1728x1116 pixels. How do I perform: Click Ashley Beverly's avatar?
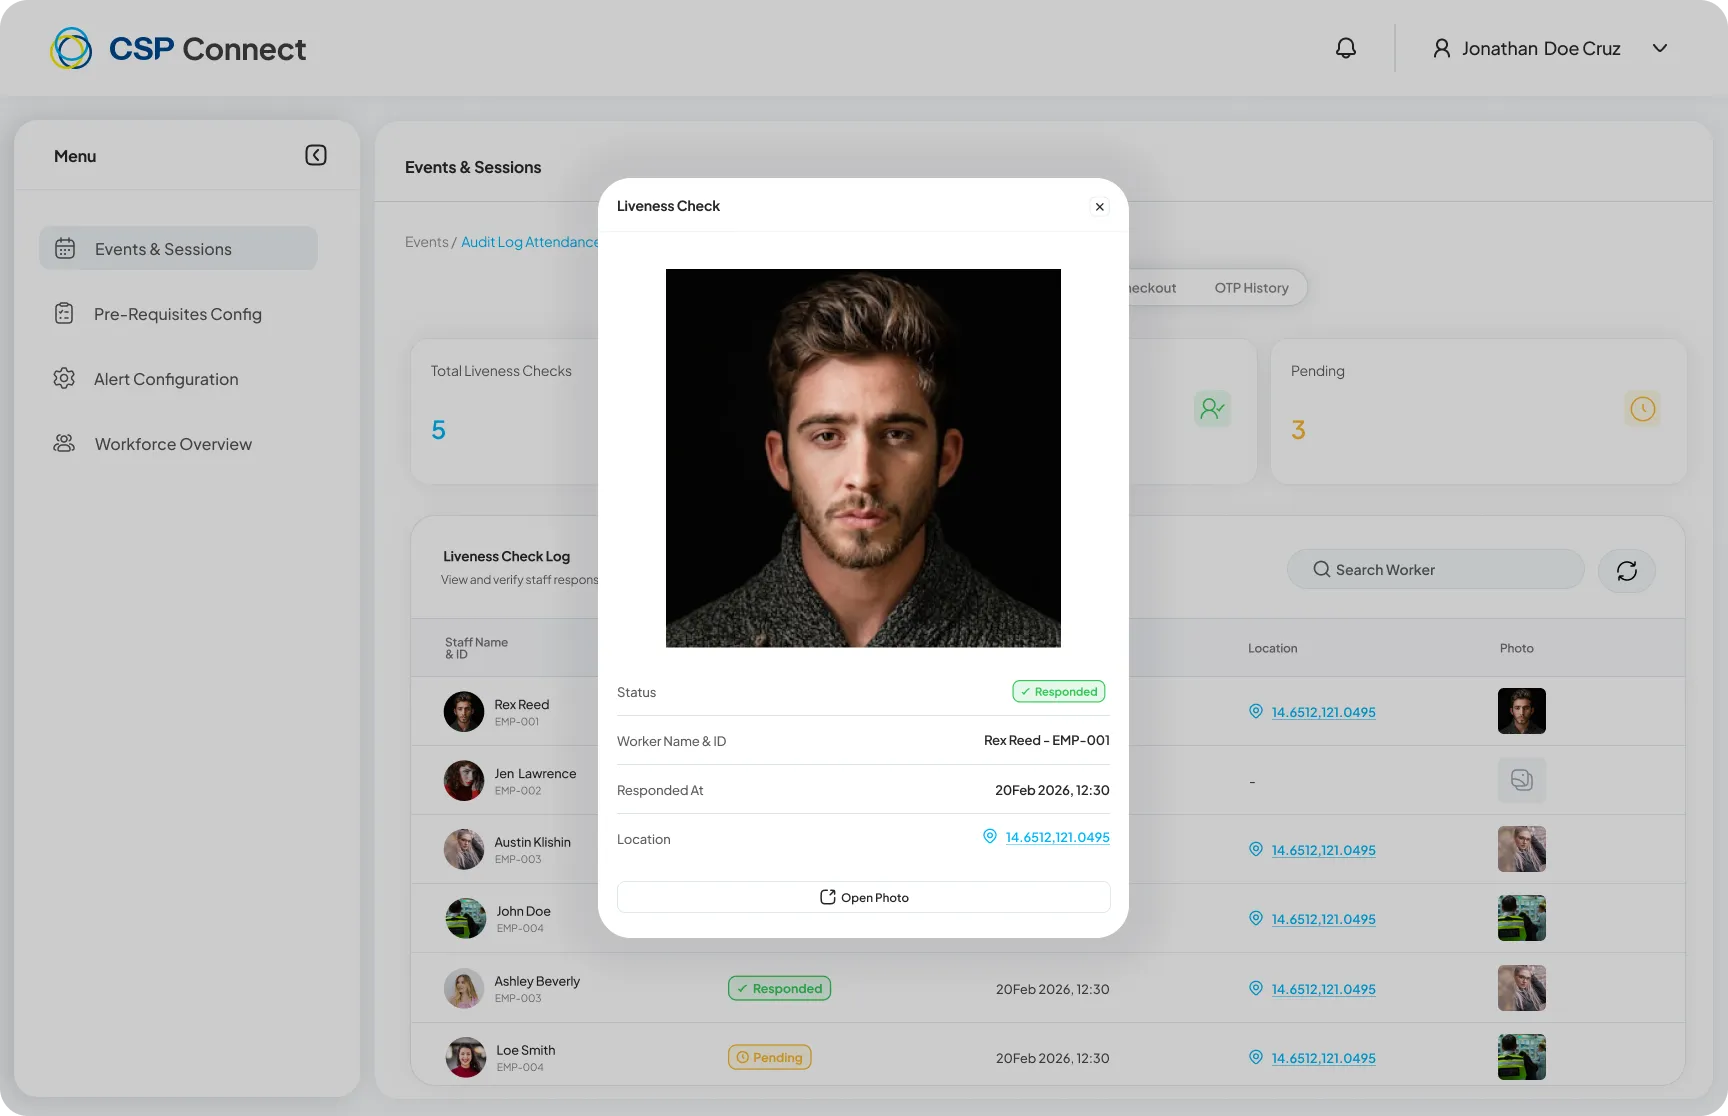[x=464, y=989]
